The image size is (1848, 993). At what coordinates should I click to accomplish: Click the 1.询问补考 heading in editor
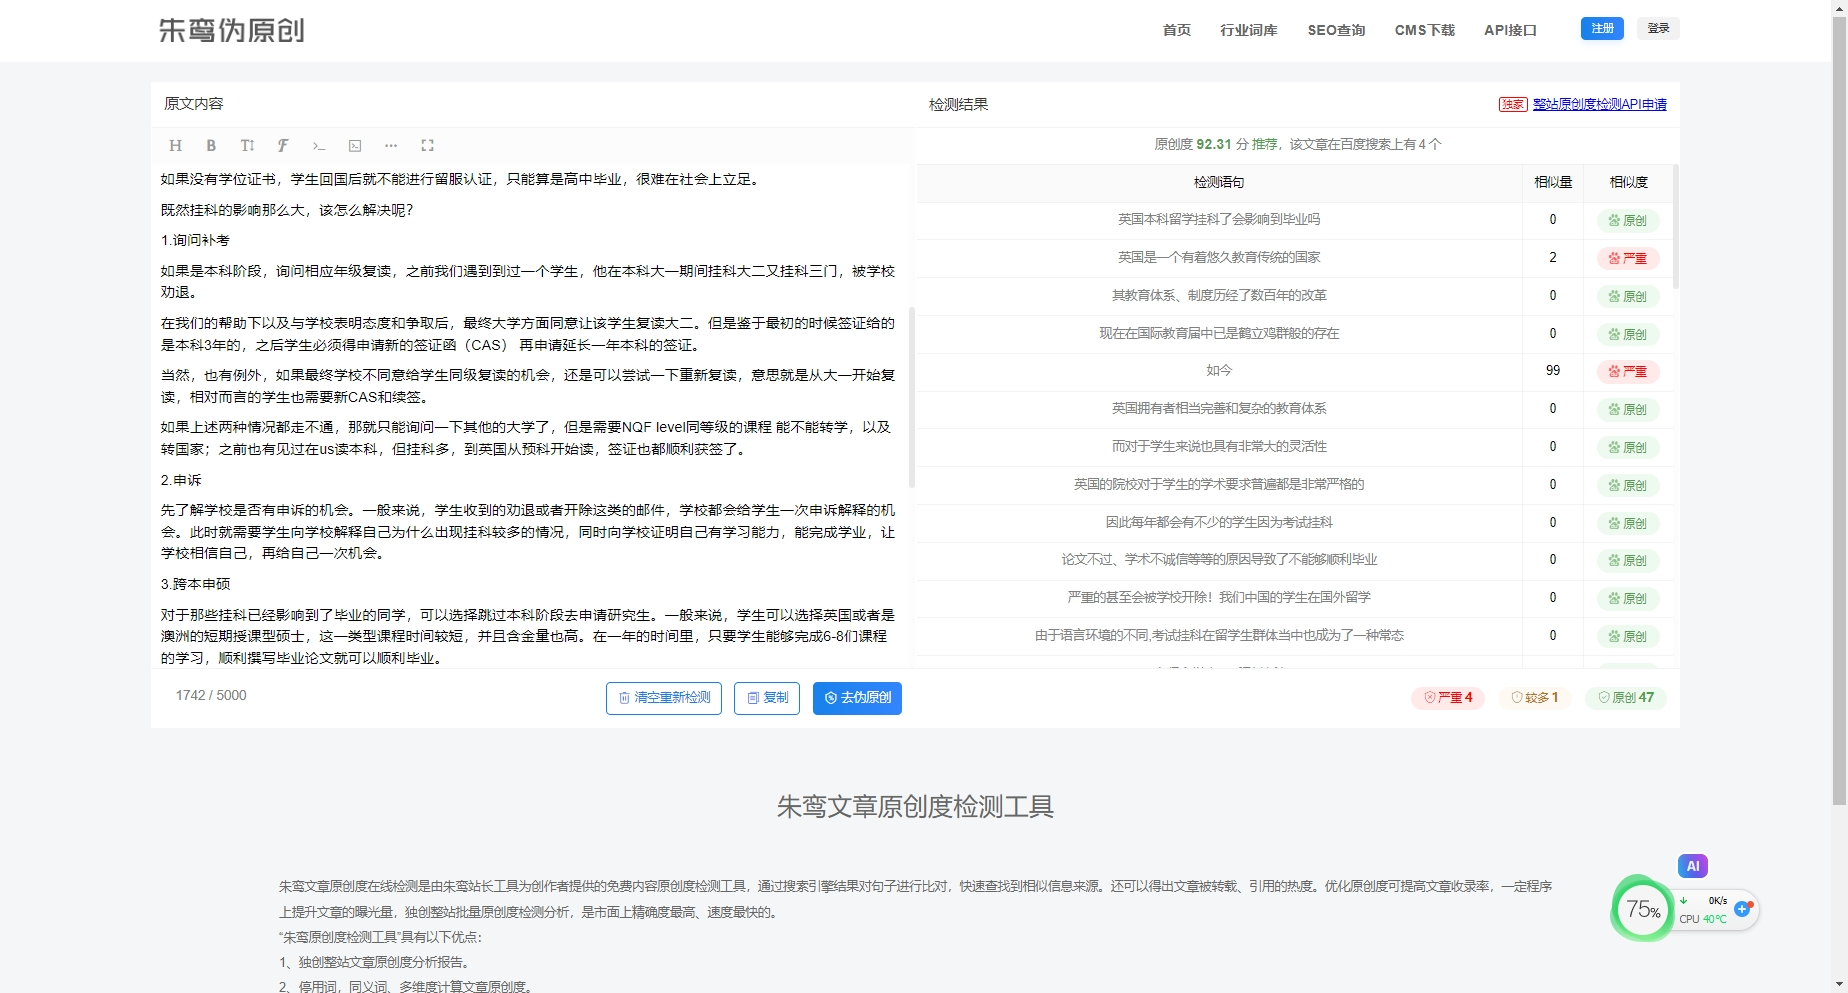(x=195, y=240)
